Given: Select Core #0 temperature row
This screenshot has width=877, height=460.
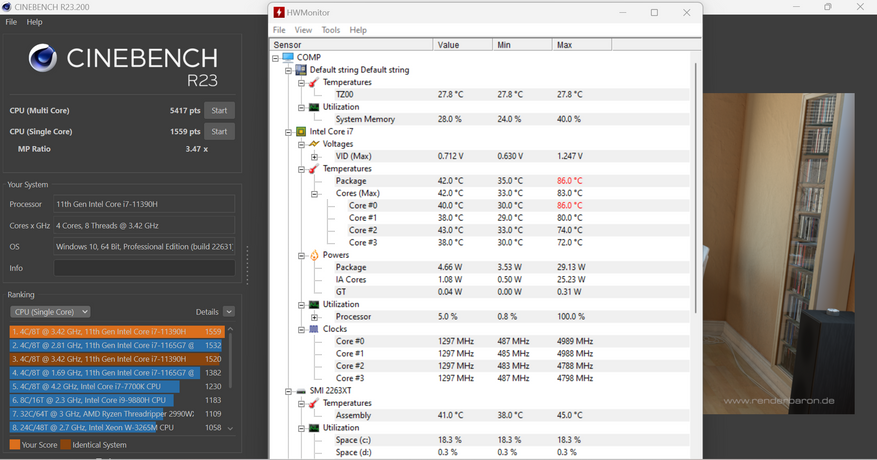Looking at the screenshot, I should [x=481, y=205].
